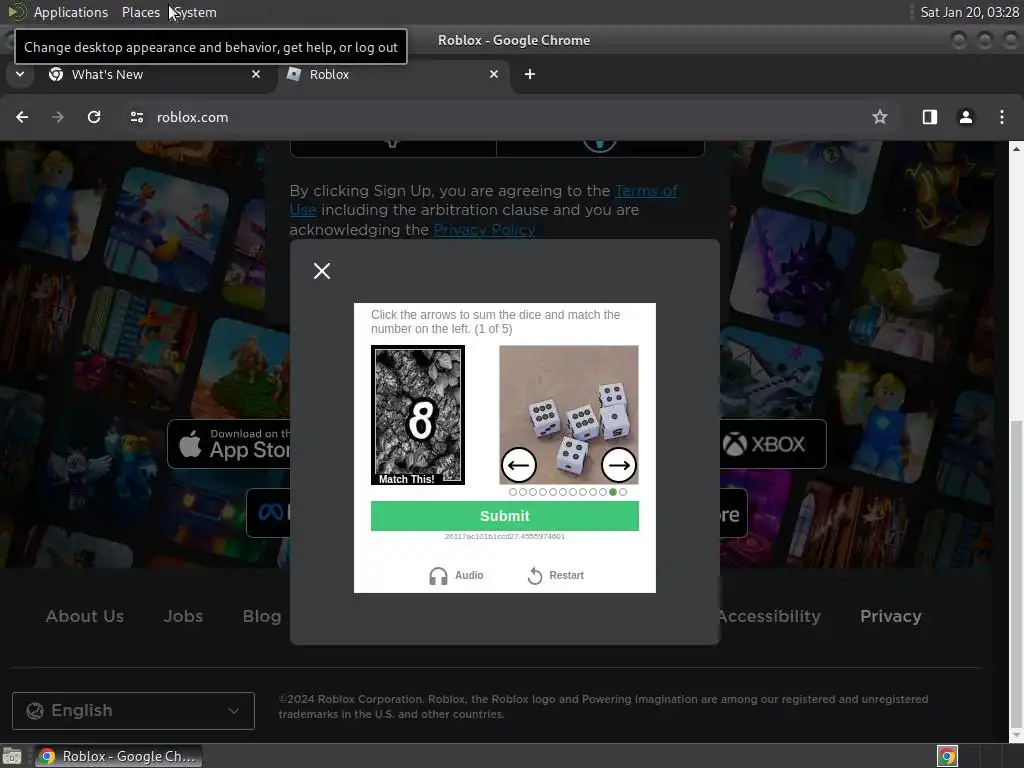1024x768 pixels.
Task: Submit the dice puzzle answer
Action: click(x=504, y=516)
